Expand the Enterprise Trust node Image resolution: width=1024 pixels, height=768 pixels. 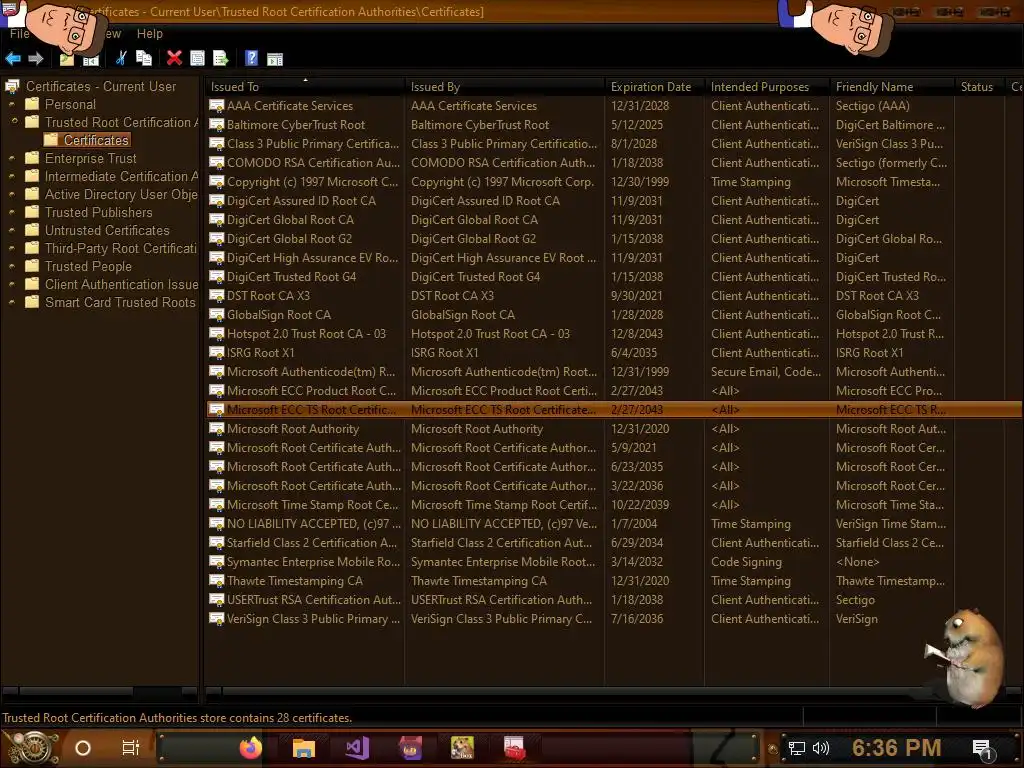[12, 159]
